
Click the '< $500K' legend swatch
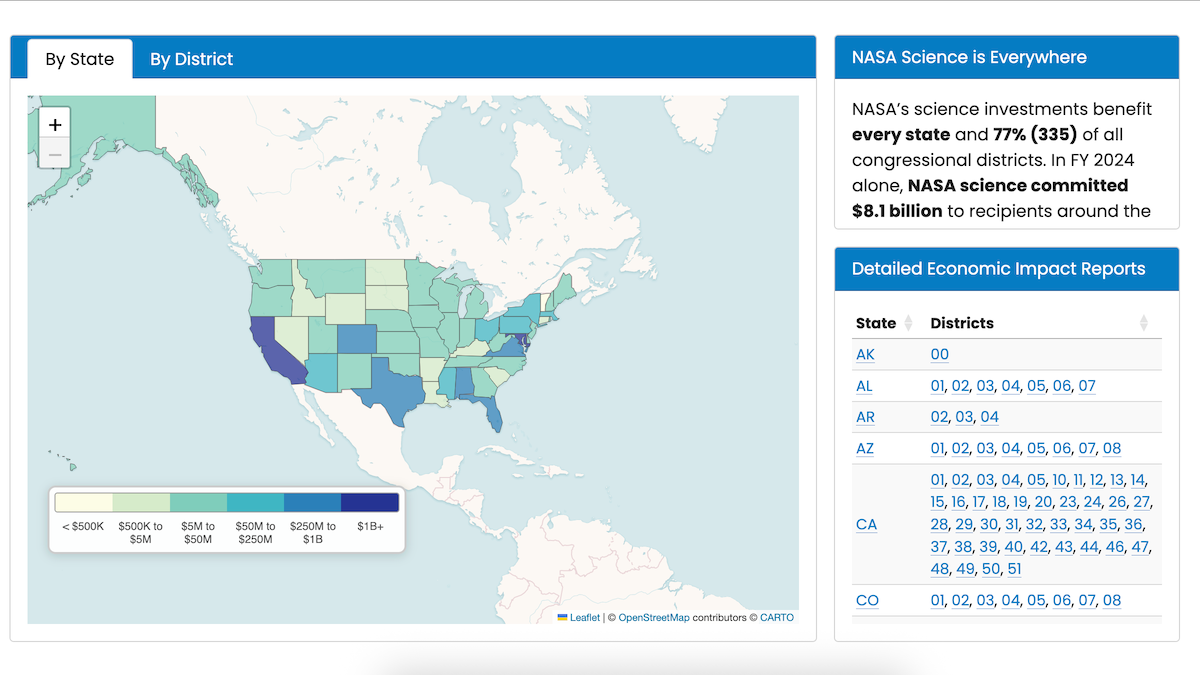point(83,502)
